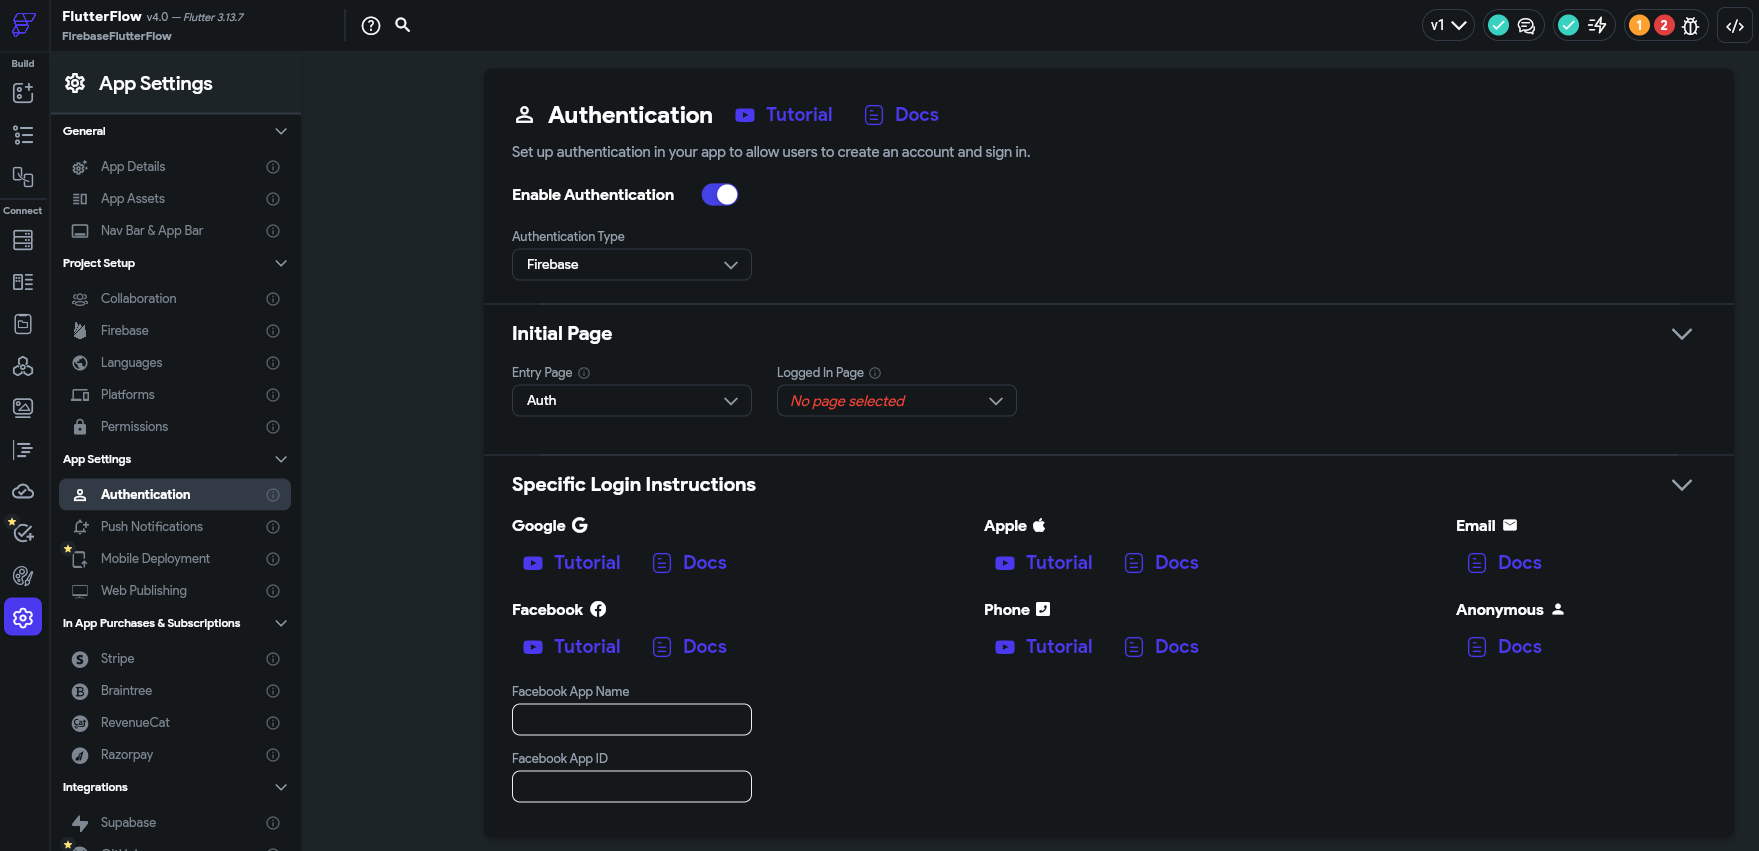The image size is (1759, 851).
Task: Collapse the Project Setup group
Action: tap(281, 263)
